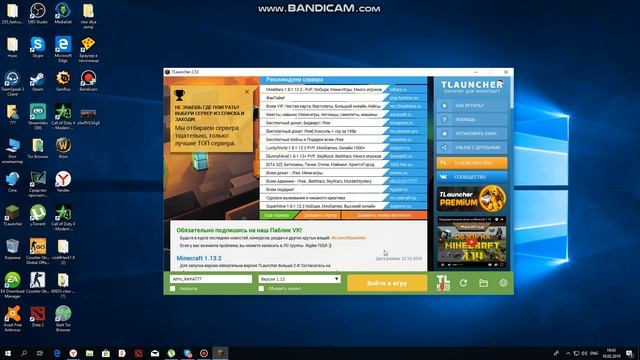The width and height of the screenshot is (640, 360).
Task: Open 'Online с друзьями' sidebar item
Action: click(472, 147)
